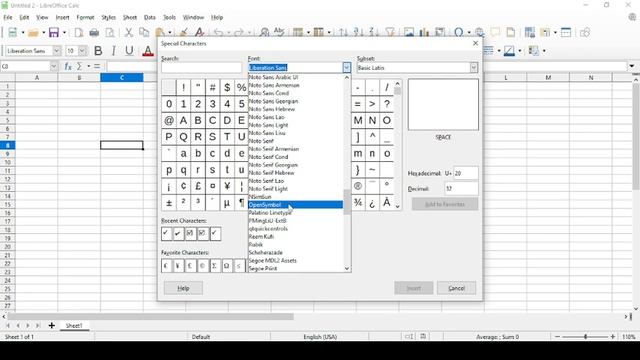Screen dimensions: 640x360
Task: Click the Open folder icon
Action: pos(33,33)
